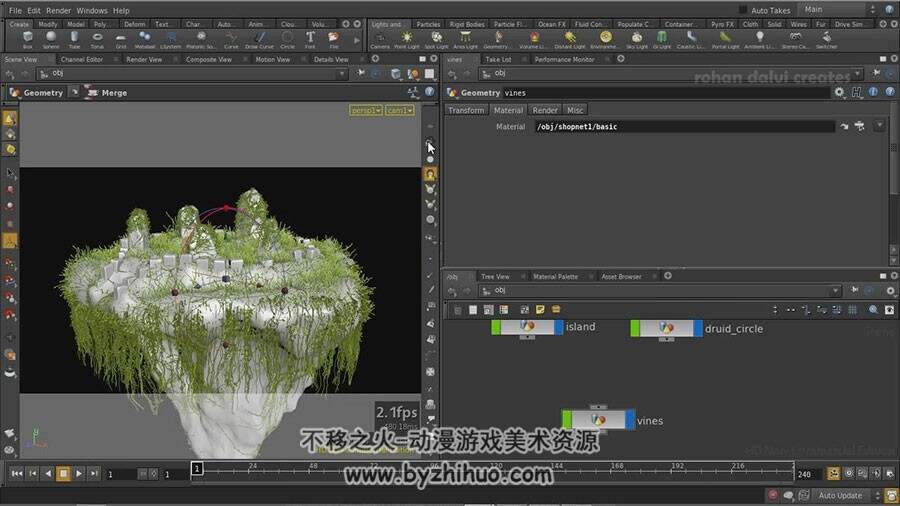This screenshot has height=506, width=900.
Task: Select the Circle shelf tool
Action: coord(287,40)
